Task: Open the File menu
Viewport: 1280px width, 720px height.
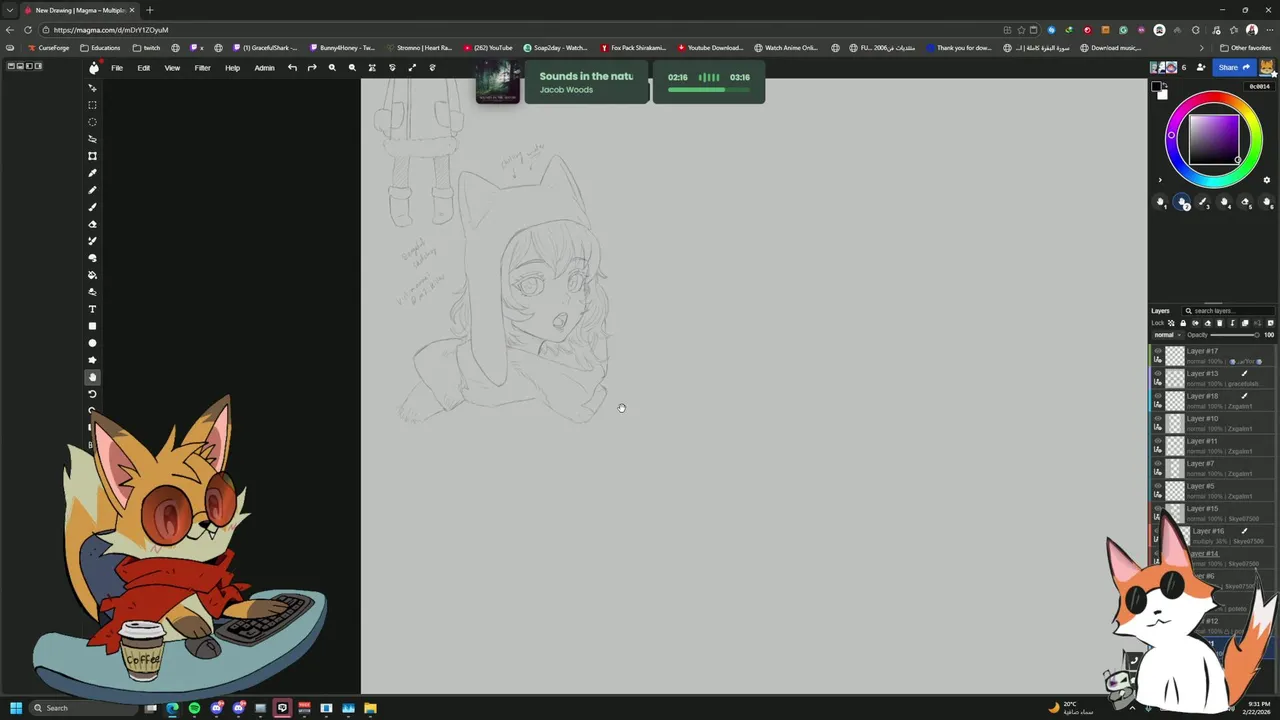Action: click(x=117, y=68)
